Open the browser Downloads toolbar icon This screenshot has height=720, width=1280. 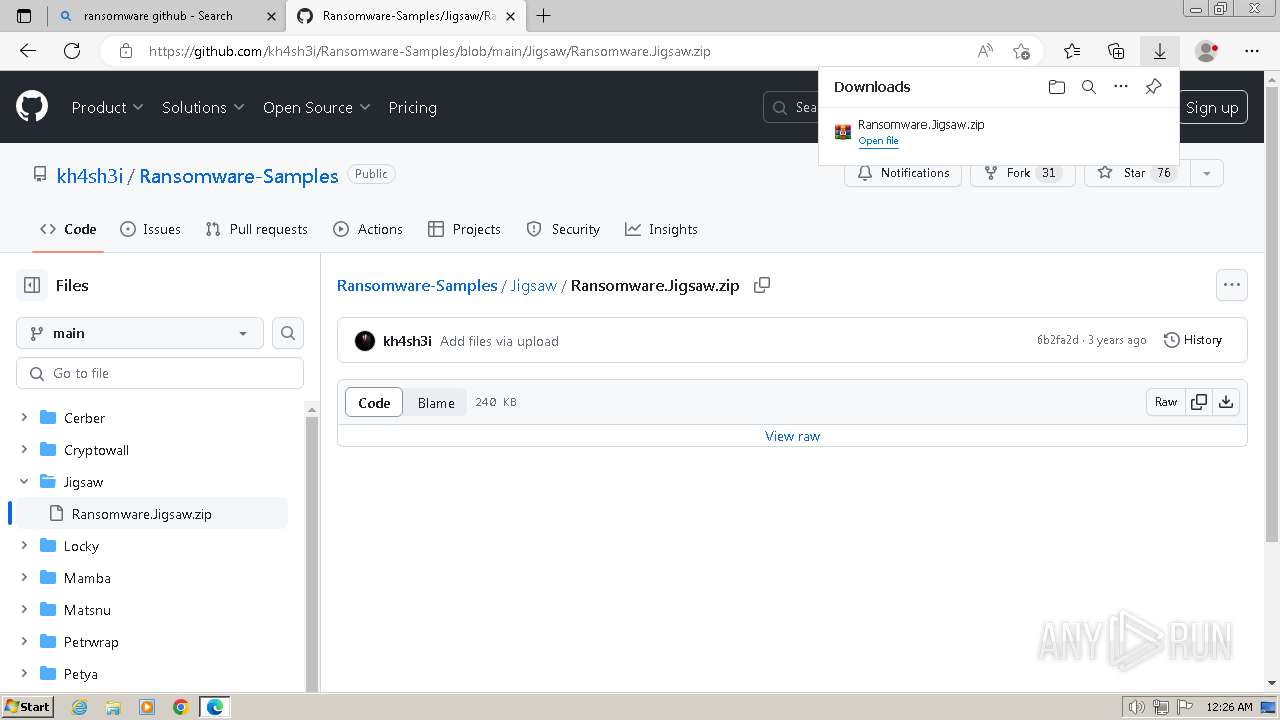(x=1159, y=51)
